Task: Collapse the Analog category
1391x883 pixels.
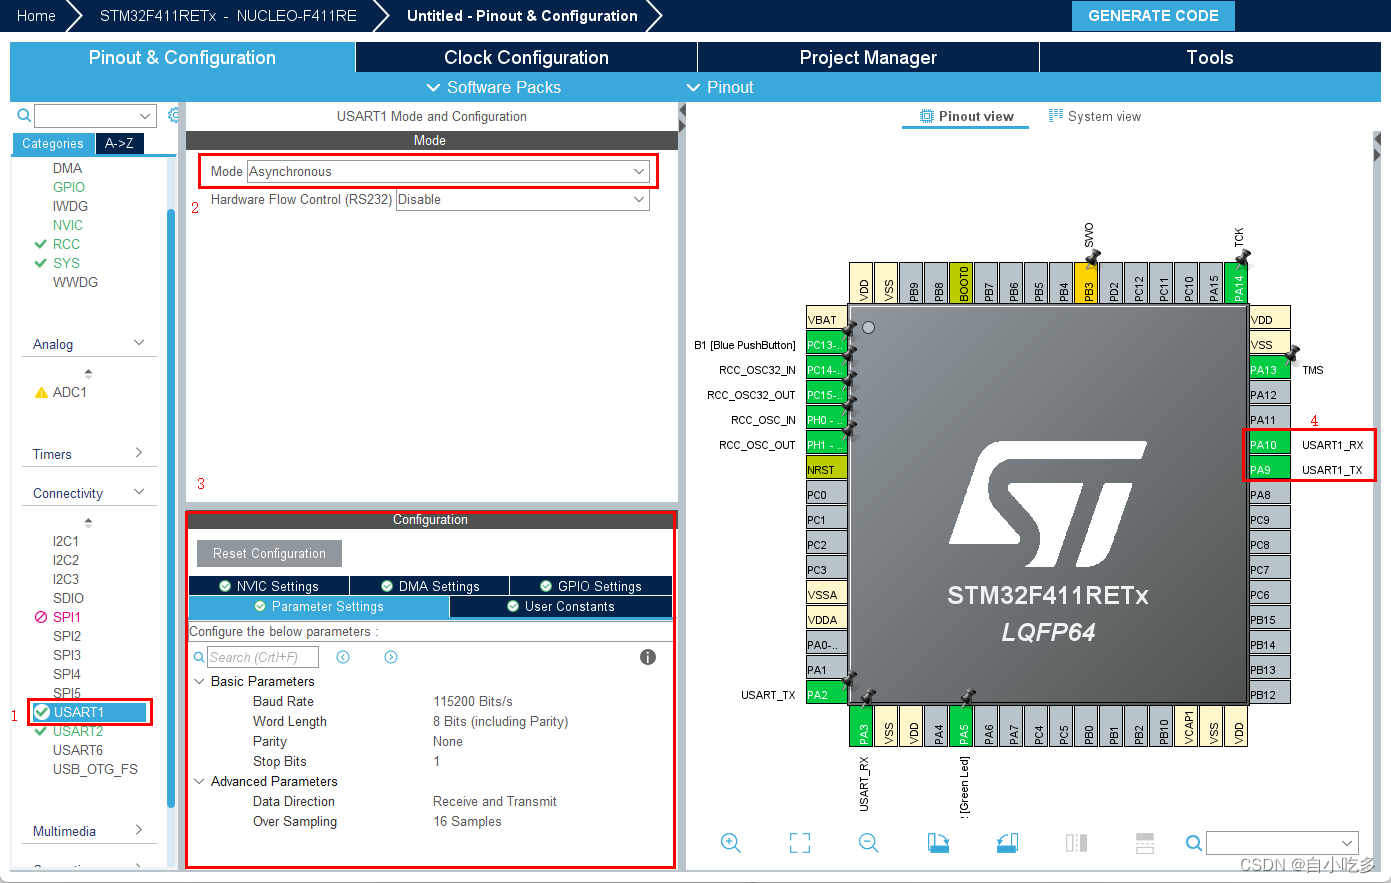Action: [139, 343]
